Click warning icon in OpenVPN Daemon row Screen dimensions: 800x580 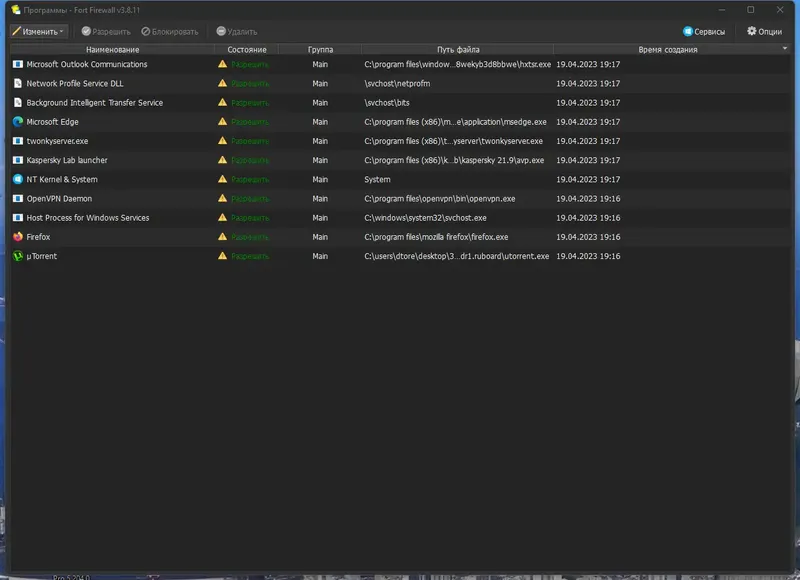pos(222,198)
